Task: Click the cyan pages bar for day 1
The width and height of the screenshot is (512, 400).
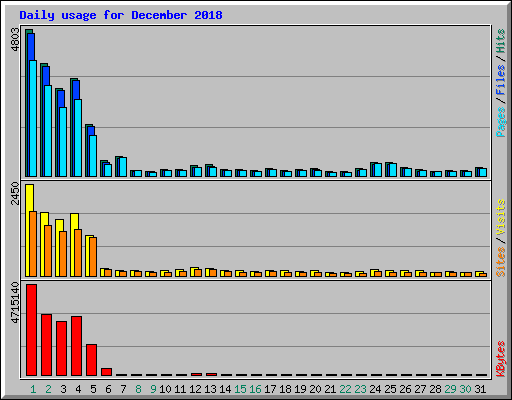Action: (x=33, y=118)
